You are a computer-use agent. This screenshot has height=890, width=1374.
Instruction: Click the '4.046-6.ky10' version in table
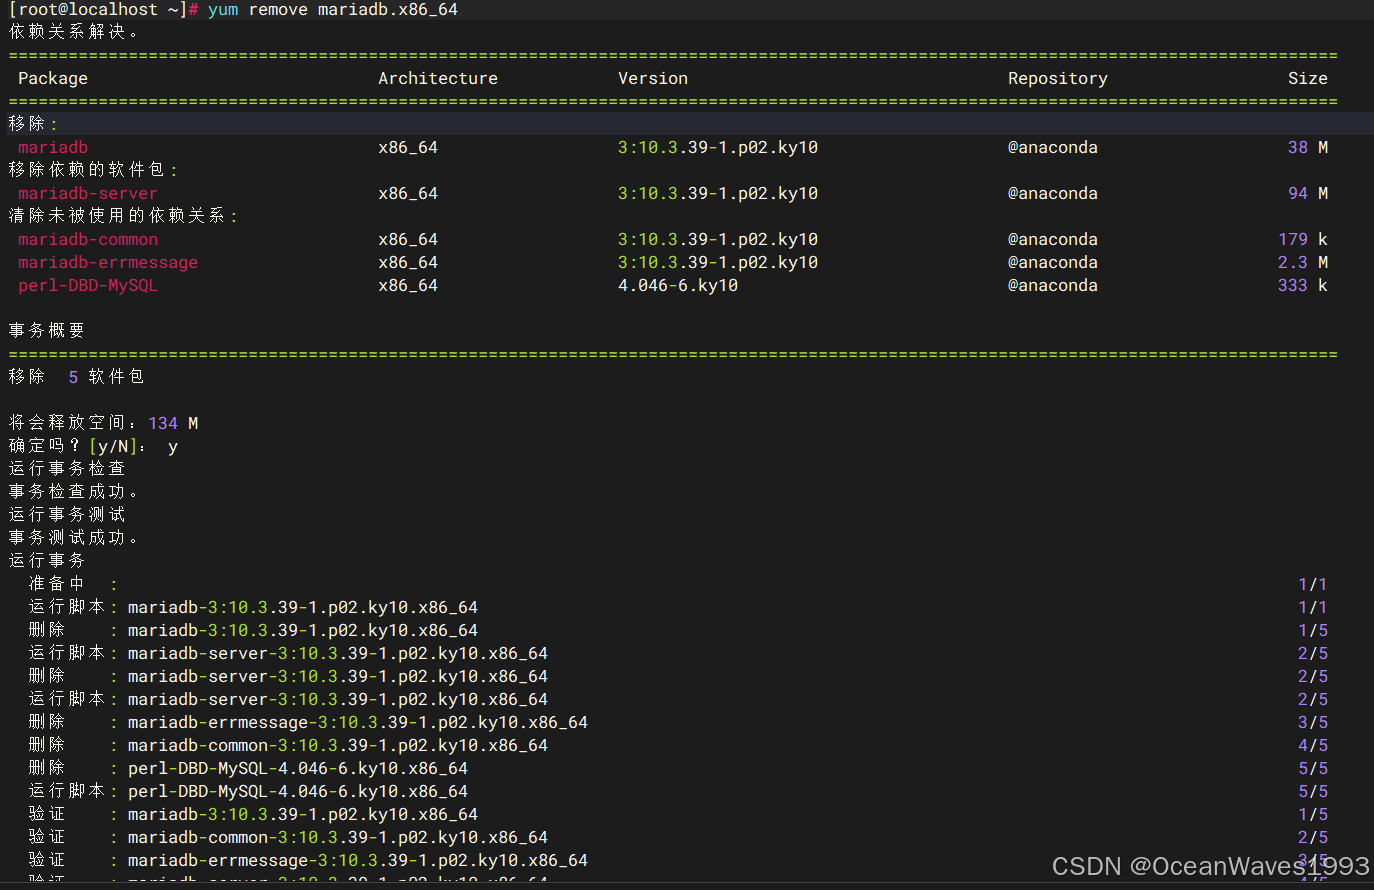tap(678, 285)
